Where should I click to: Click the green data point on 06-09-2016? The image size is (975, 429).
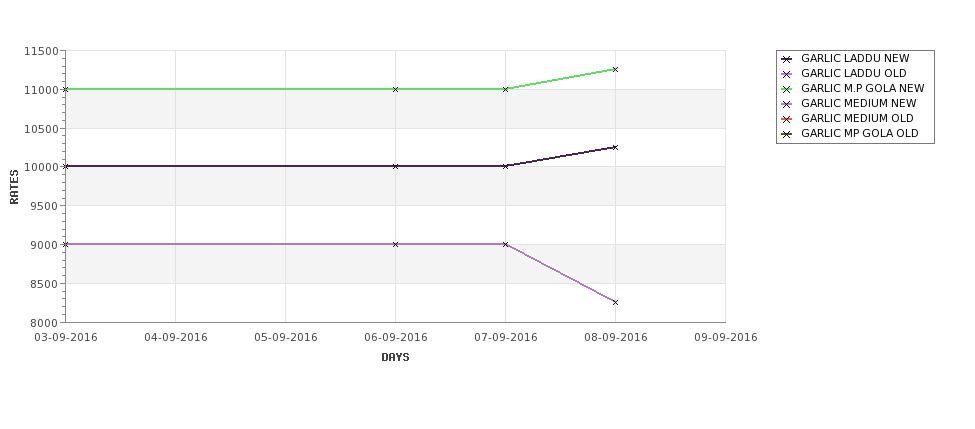(395, 90)
